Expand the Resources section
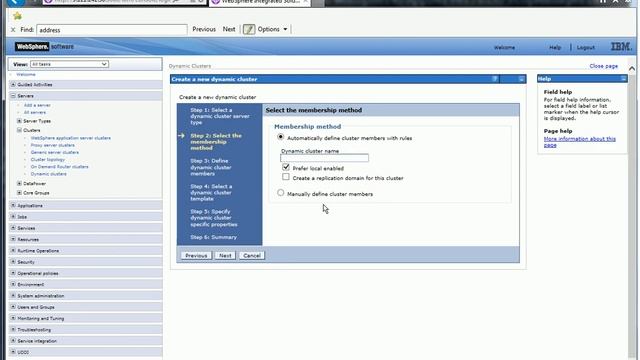640x360 pixels. coord(13,239)
